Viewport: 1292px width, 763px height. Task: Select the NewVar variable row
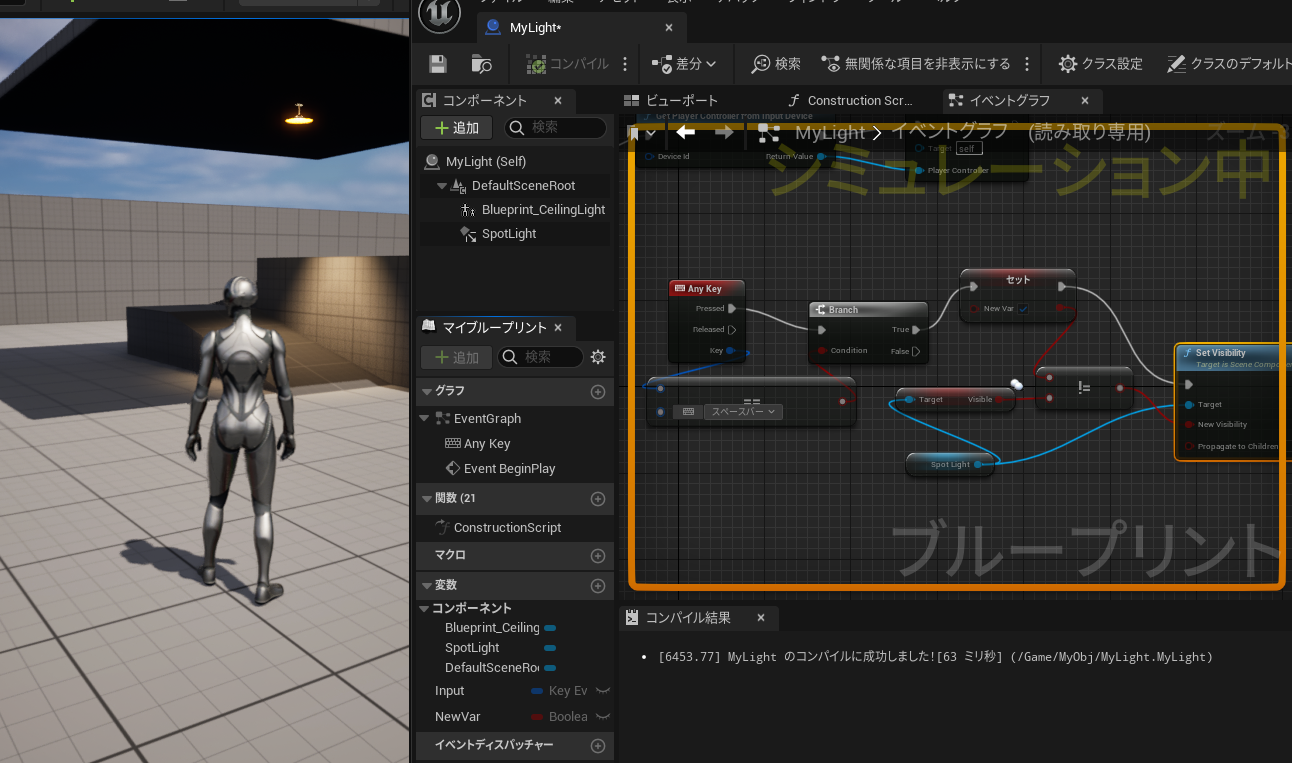pos(514,717)
